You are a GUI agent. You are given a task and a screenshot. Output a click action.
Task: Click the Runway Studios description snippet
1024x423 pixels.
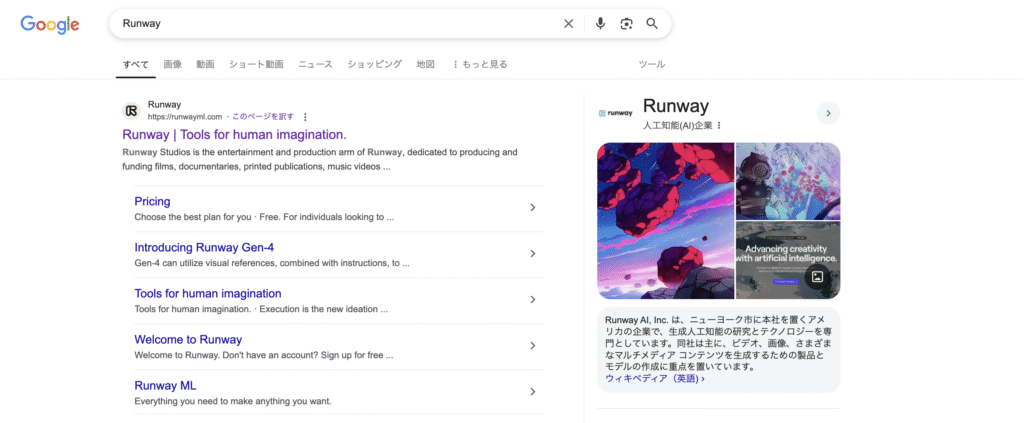click(320, 159)
